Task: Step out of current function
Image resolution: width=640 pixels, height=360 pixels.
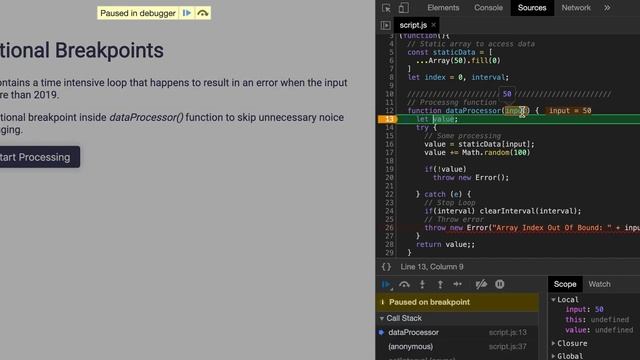Action: tap(440, 284)
